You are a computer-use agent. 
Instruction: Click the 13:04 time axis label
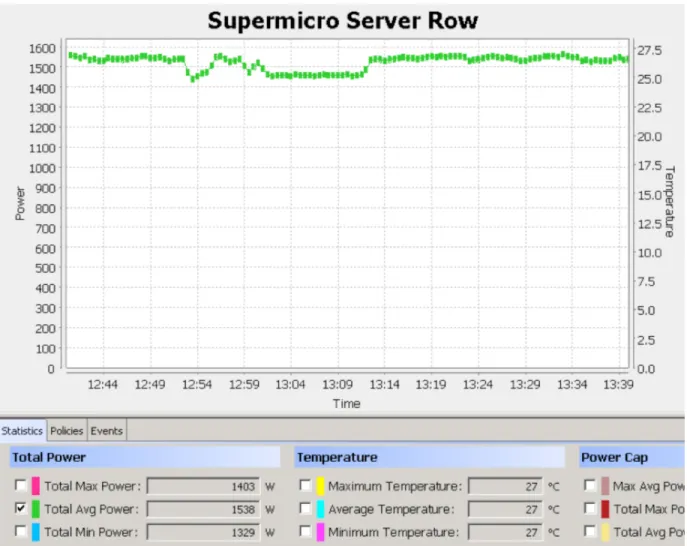[290, 385]
